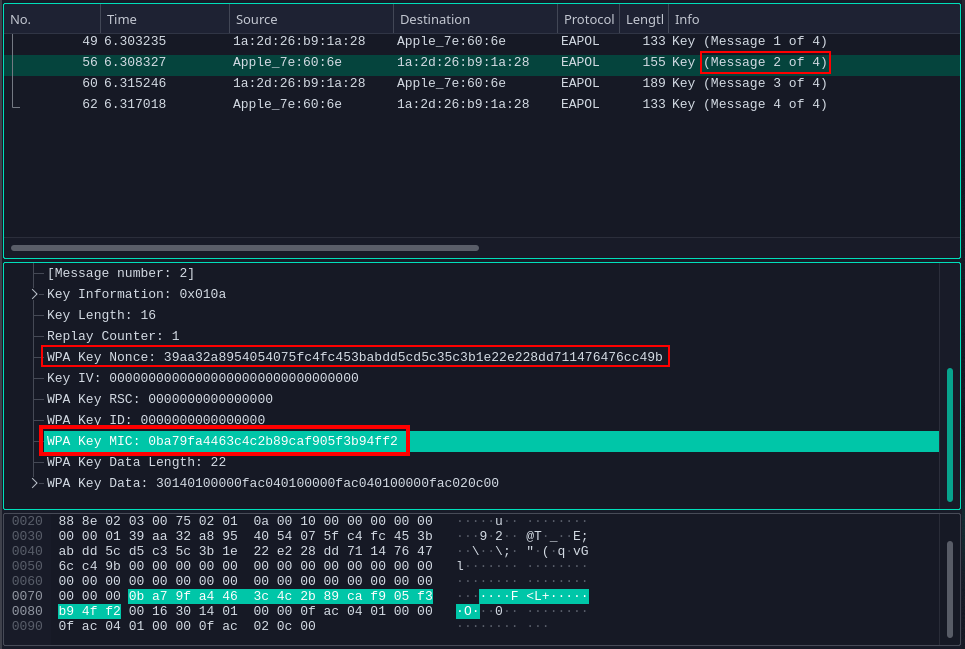Image resolution: width=965 pixels, height=649 pixels.
Task: Sort by the Protocol column header
Action: [x=588, y=20]
